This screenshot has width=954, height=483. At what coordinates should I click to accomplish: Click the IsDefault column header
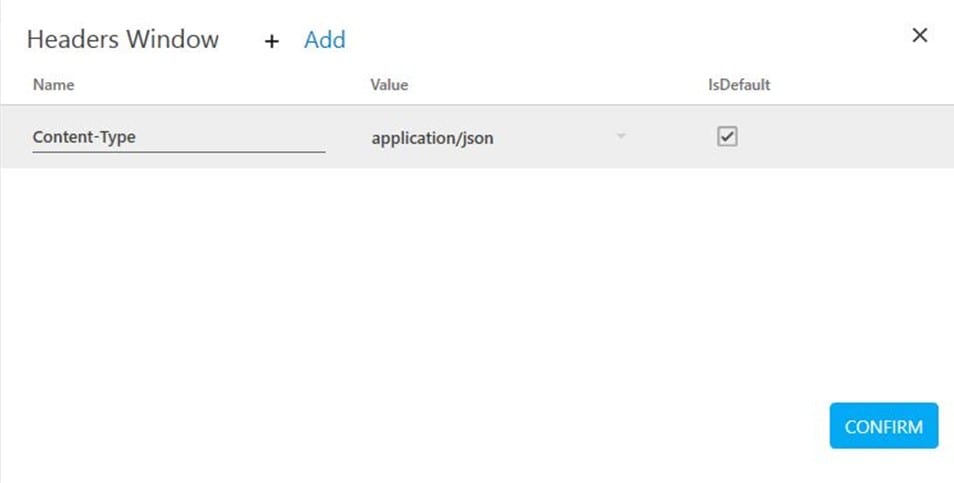[738, 85]
